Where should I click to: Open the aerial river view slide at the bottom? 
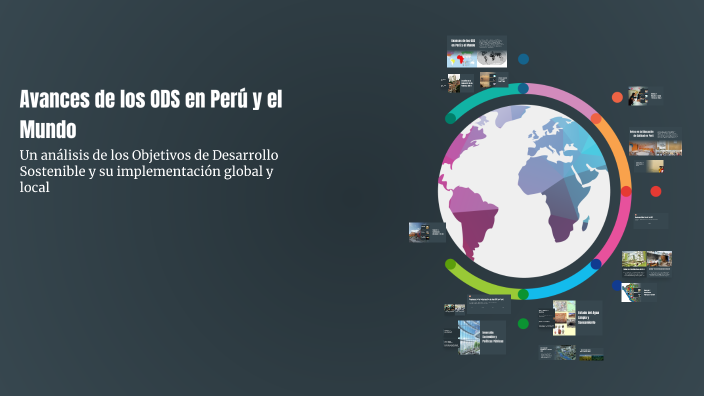click(557, 352)
